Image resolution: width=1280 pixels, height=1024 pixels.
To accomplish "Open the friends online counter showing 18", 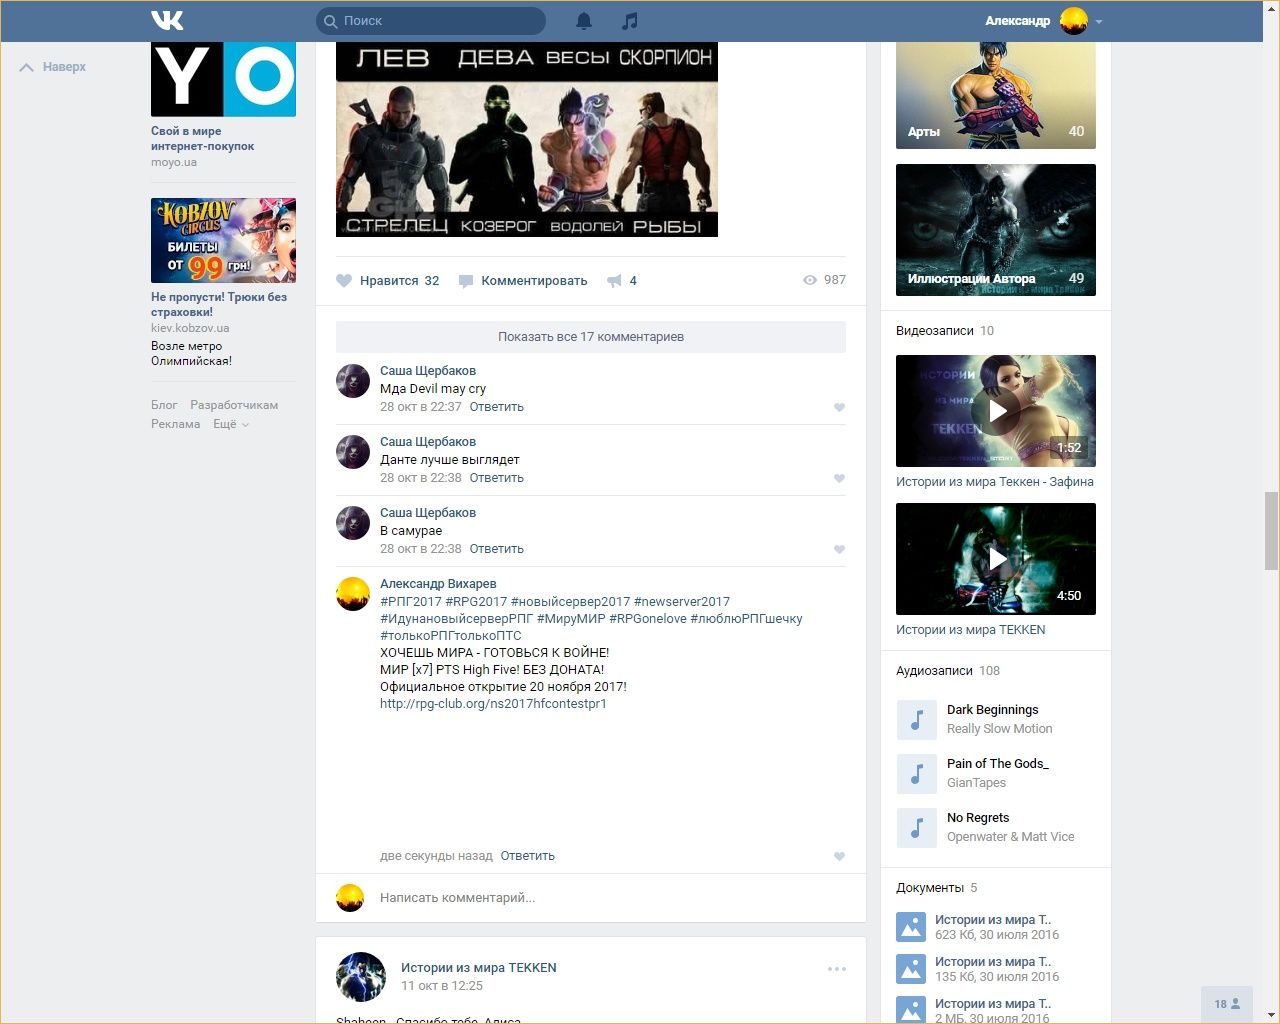I will (1227, 1004).
